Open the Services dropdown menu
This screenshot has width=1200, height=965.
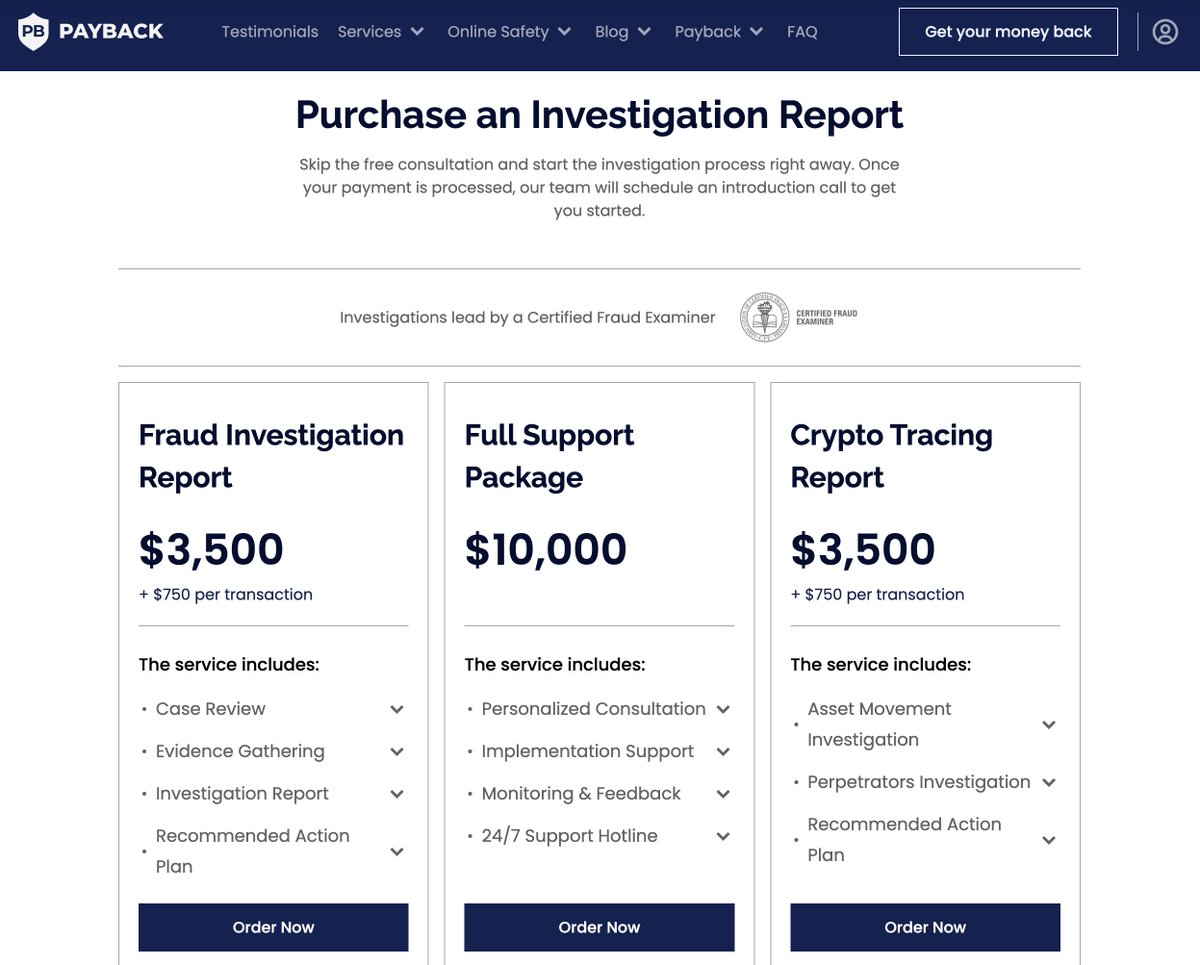pyautogui.click(x=381, y=32)
